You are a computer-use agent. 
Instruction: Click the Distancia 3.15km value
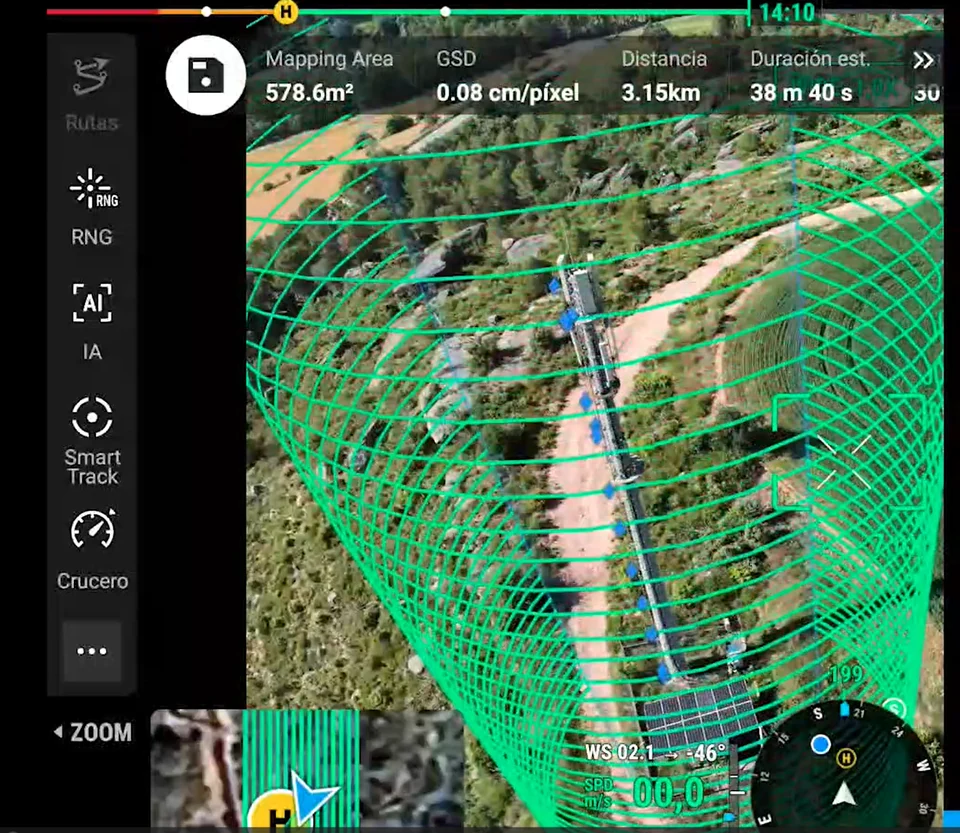661,93
